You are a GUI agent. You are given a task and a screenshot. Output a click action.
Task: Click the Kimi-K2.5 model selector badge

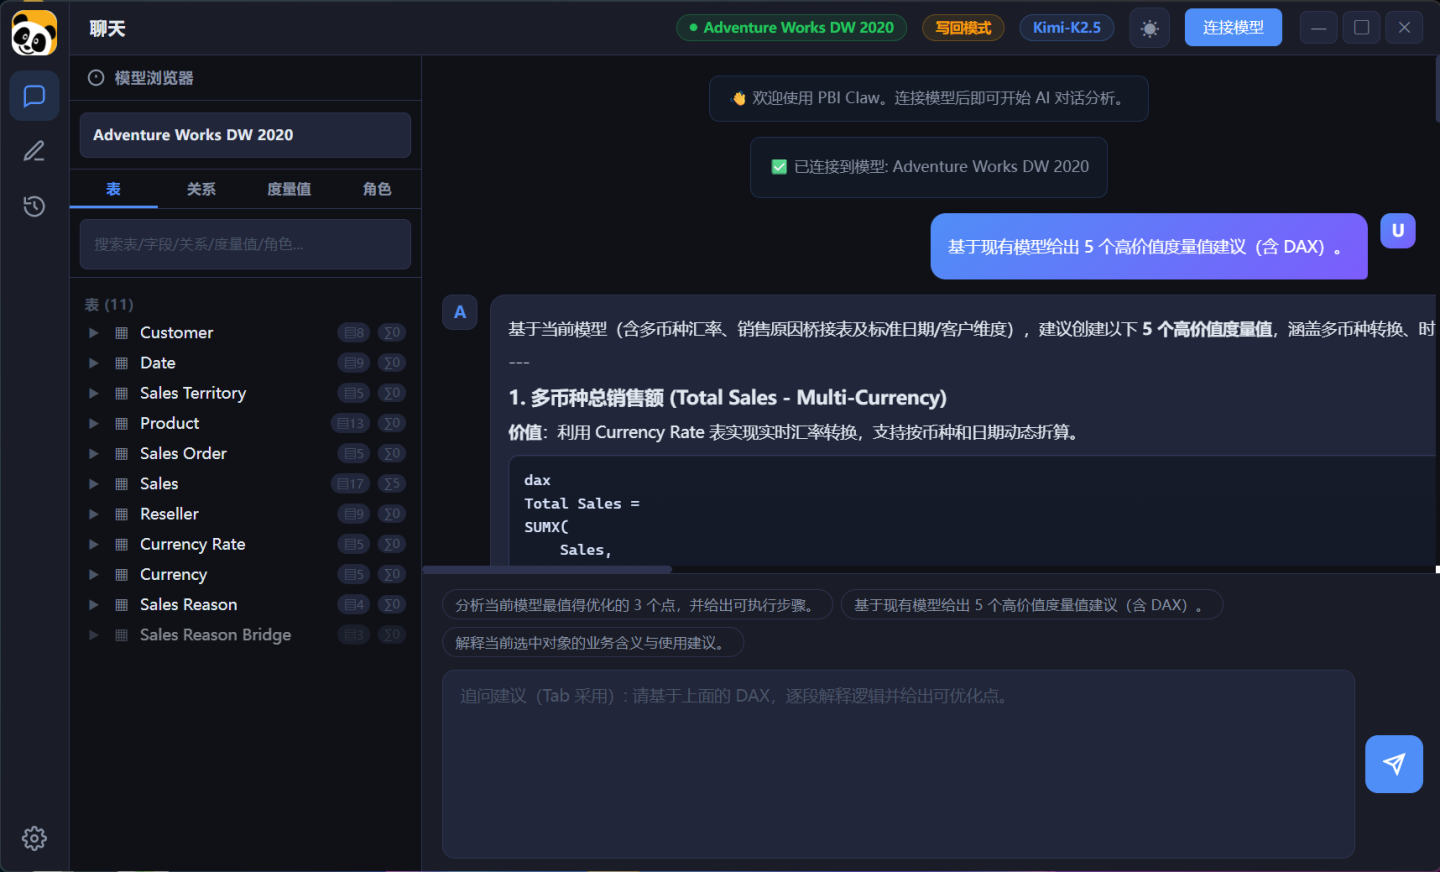[x=1066, y=28]
